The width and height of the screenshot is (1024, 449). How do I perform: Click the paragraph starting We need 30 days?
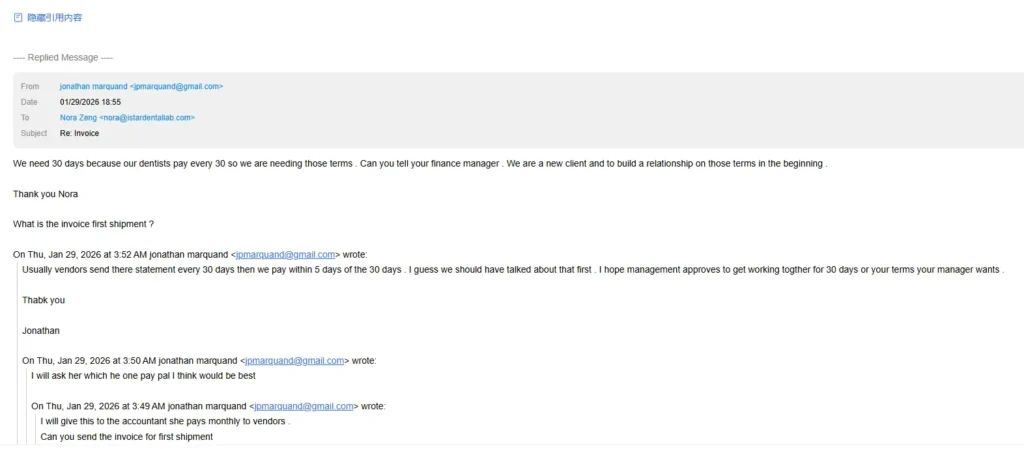pyautogui.click(x=420, y=164)
